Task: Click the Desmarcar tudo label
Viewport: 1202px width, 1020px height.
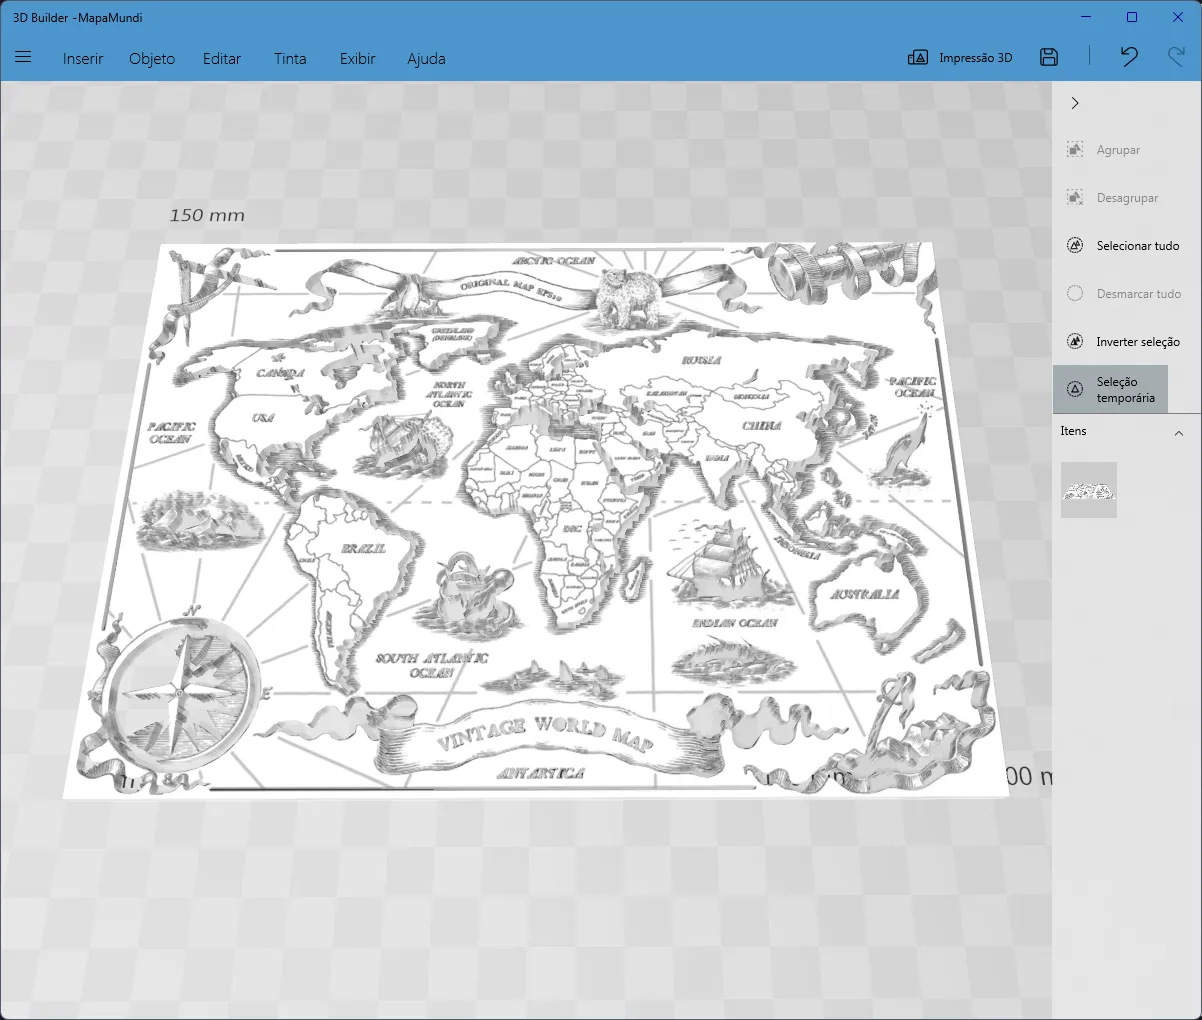Action: [x=1139, y=294]
